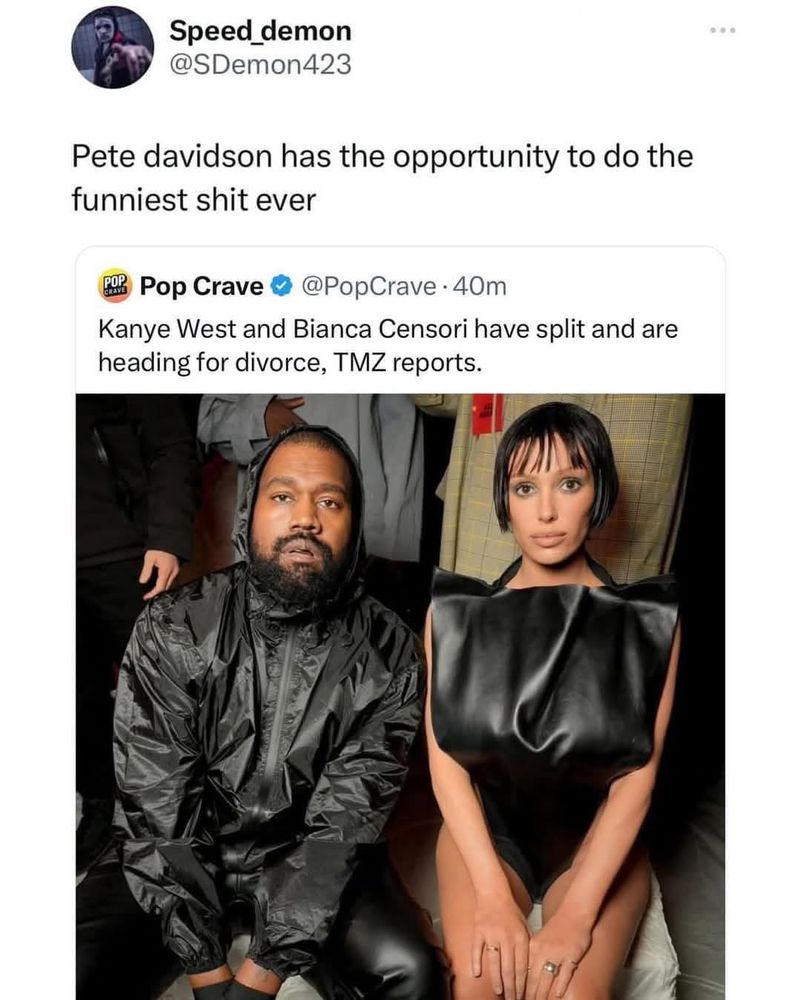801x1000 pixels.
Task: Click the 'funniest shit ever' text line
Action: (194, 200)
